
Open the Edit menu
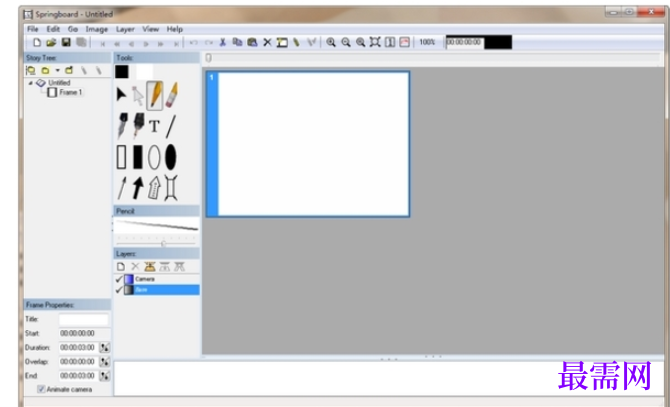[x=53, y=29]
